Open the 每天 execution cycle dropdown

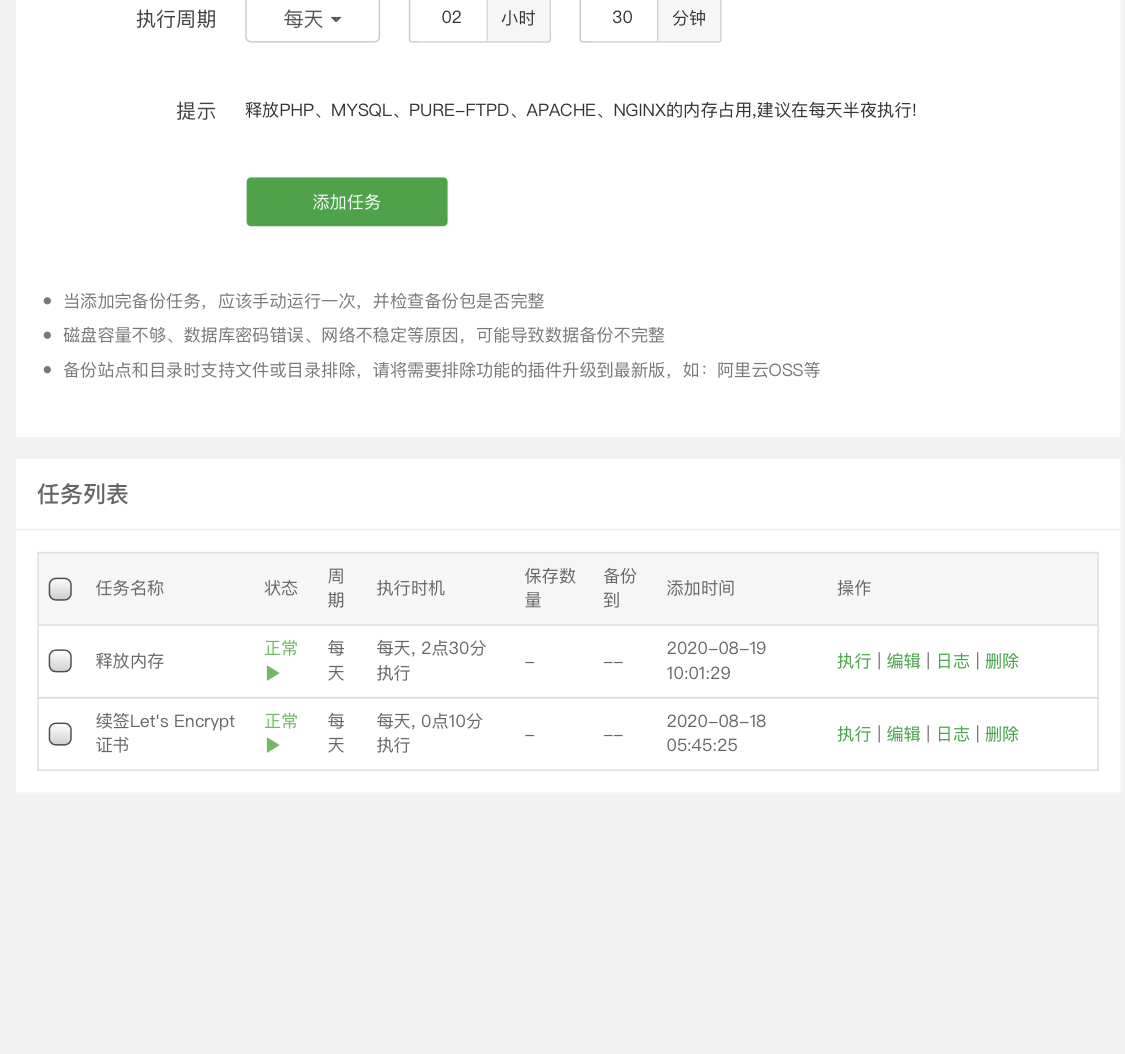[x=312, y=19]
